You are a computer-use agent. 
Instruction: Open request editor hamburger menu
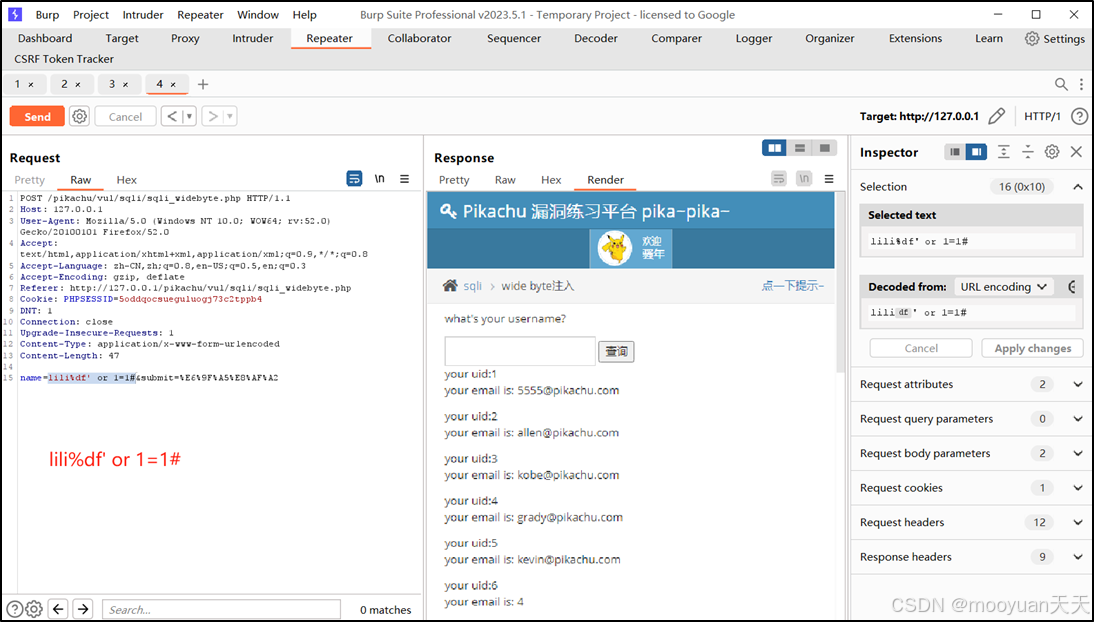405,179
